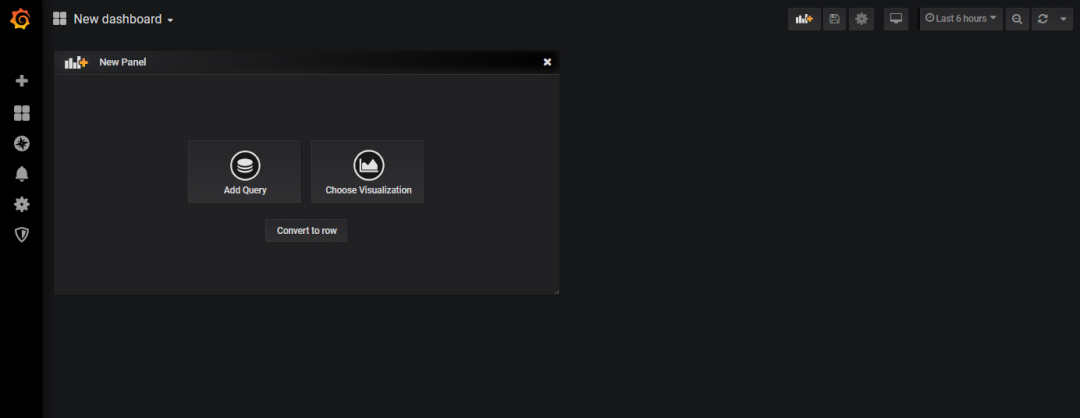Click the Choose Visualization button
Image resolution: width=1080 pixels, height=418 pixels.
click(x=368, y=171)
